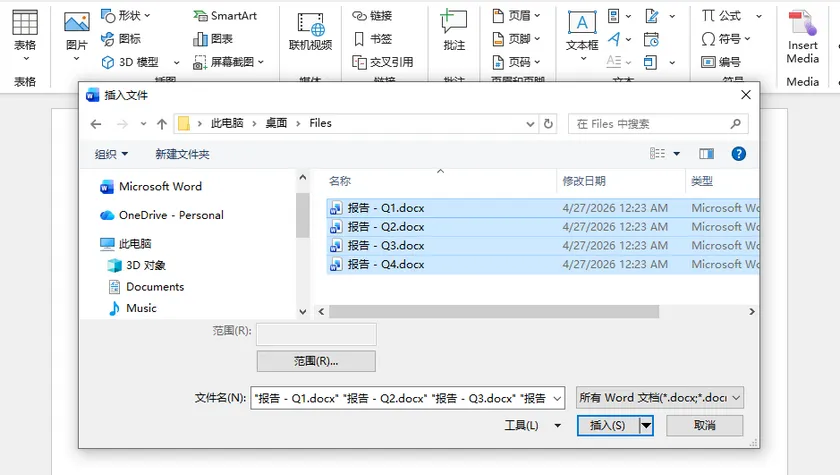Click the horizontal scrollbar in file list

[x=493, y=312]
